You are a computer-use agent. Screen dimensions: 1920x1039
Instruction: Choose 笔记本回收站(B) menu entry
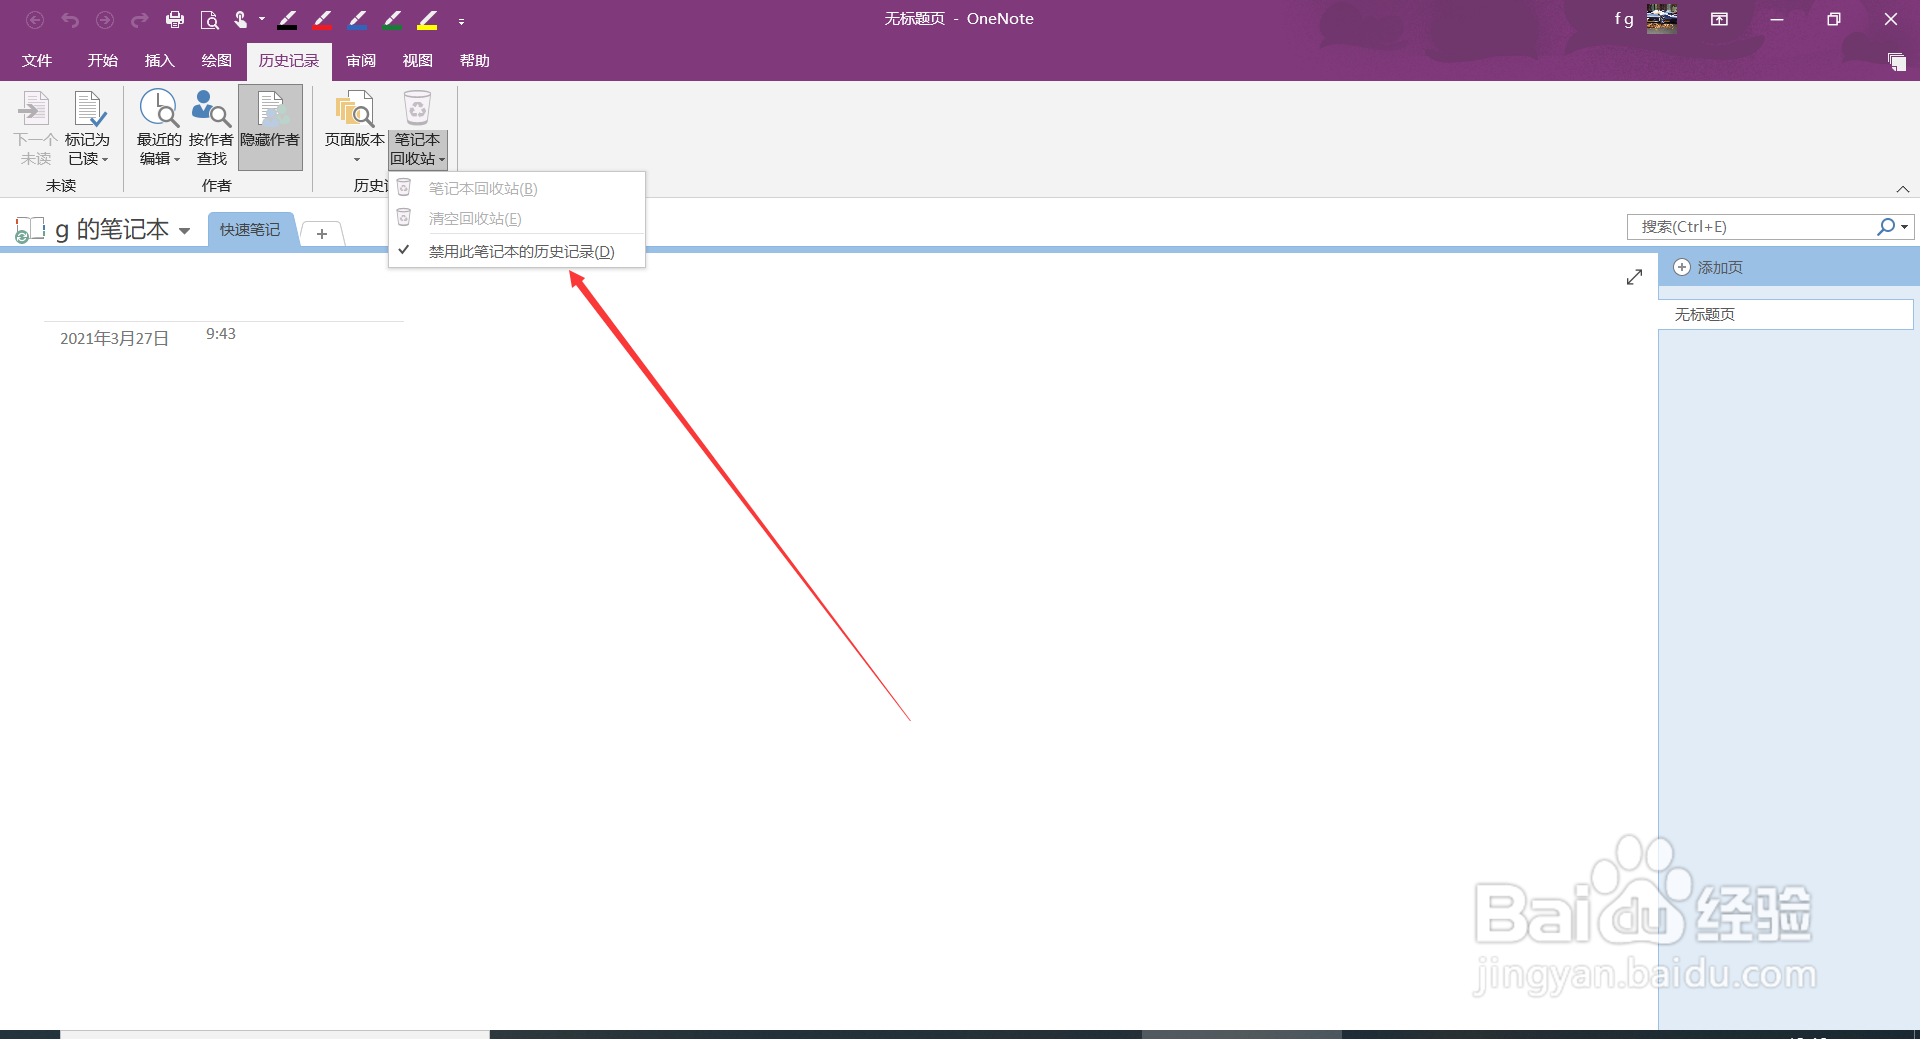click(x=517, y=188)
